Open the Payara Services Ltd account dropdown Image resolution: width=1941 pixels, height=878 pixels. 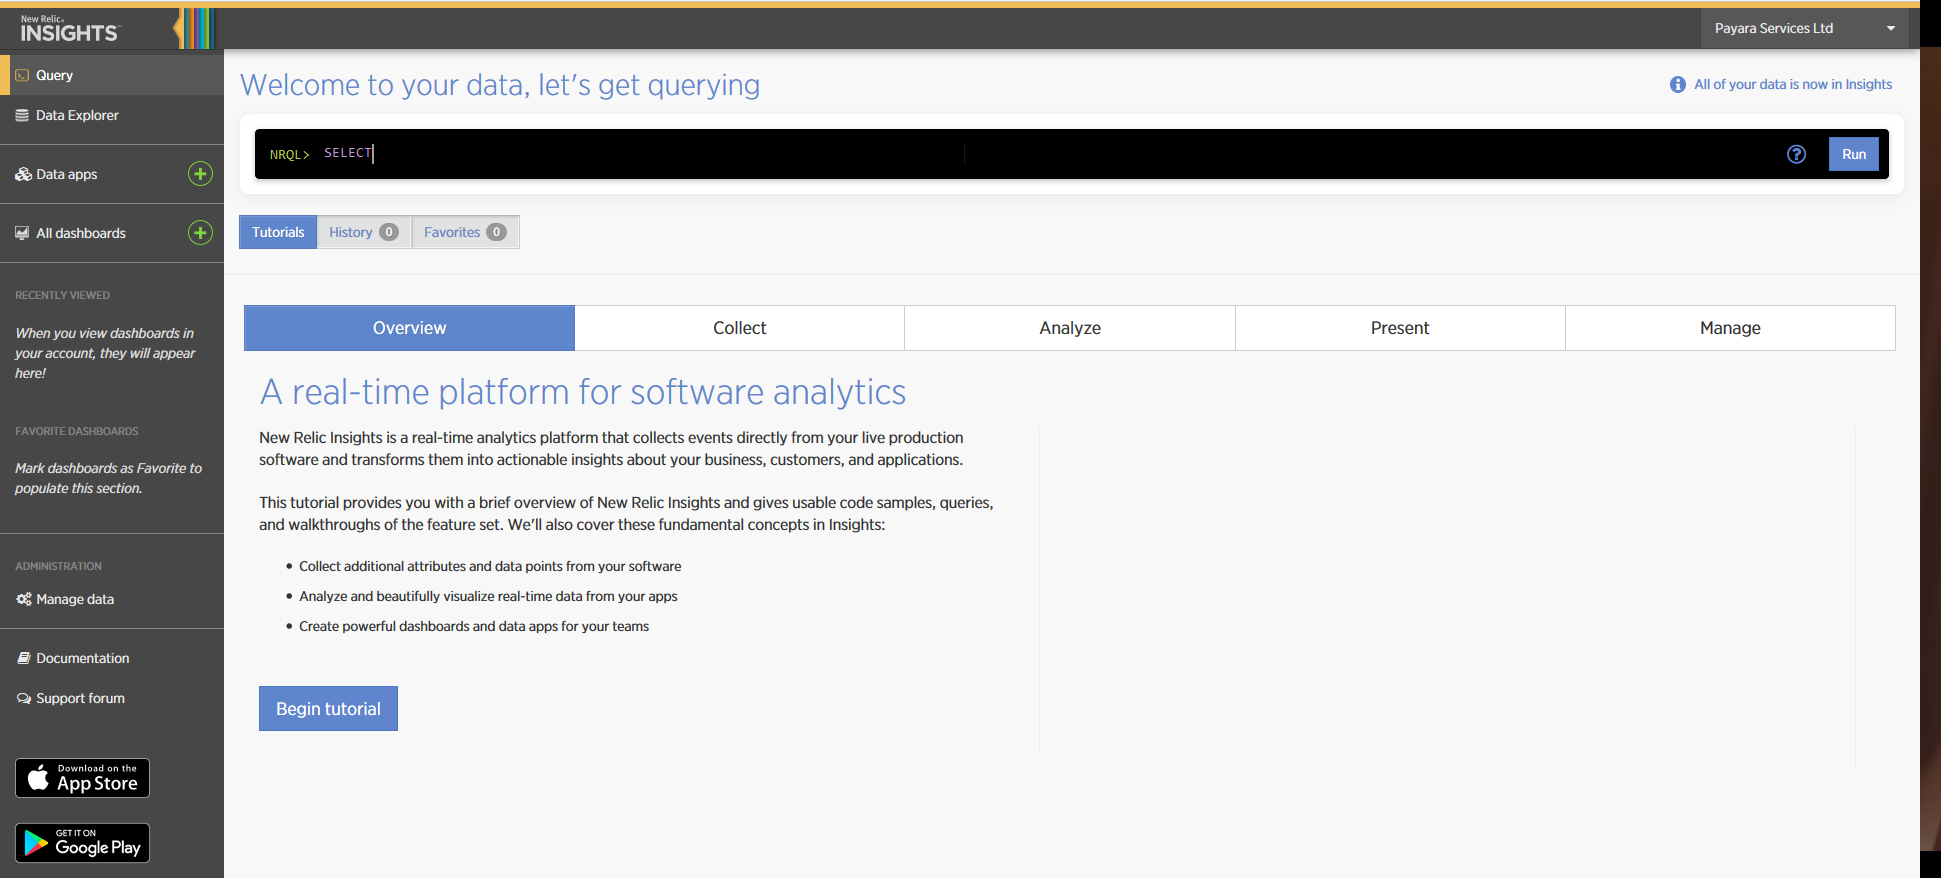tap(1803, 28)
